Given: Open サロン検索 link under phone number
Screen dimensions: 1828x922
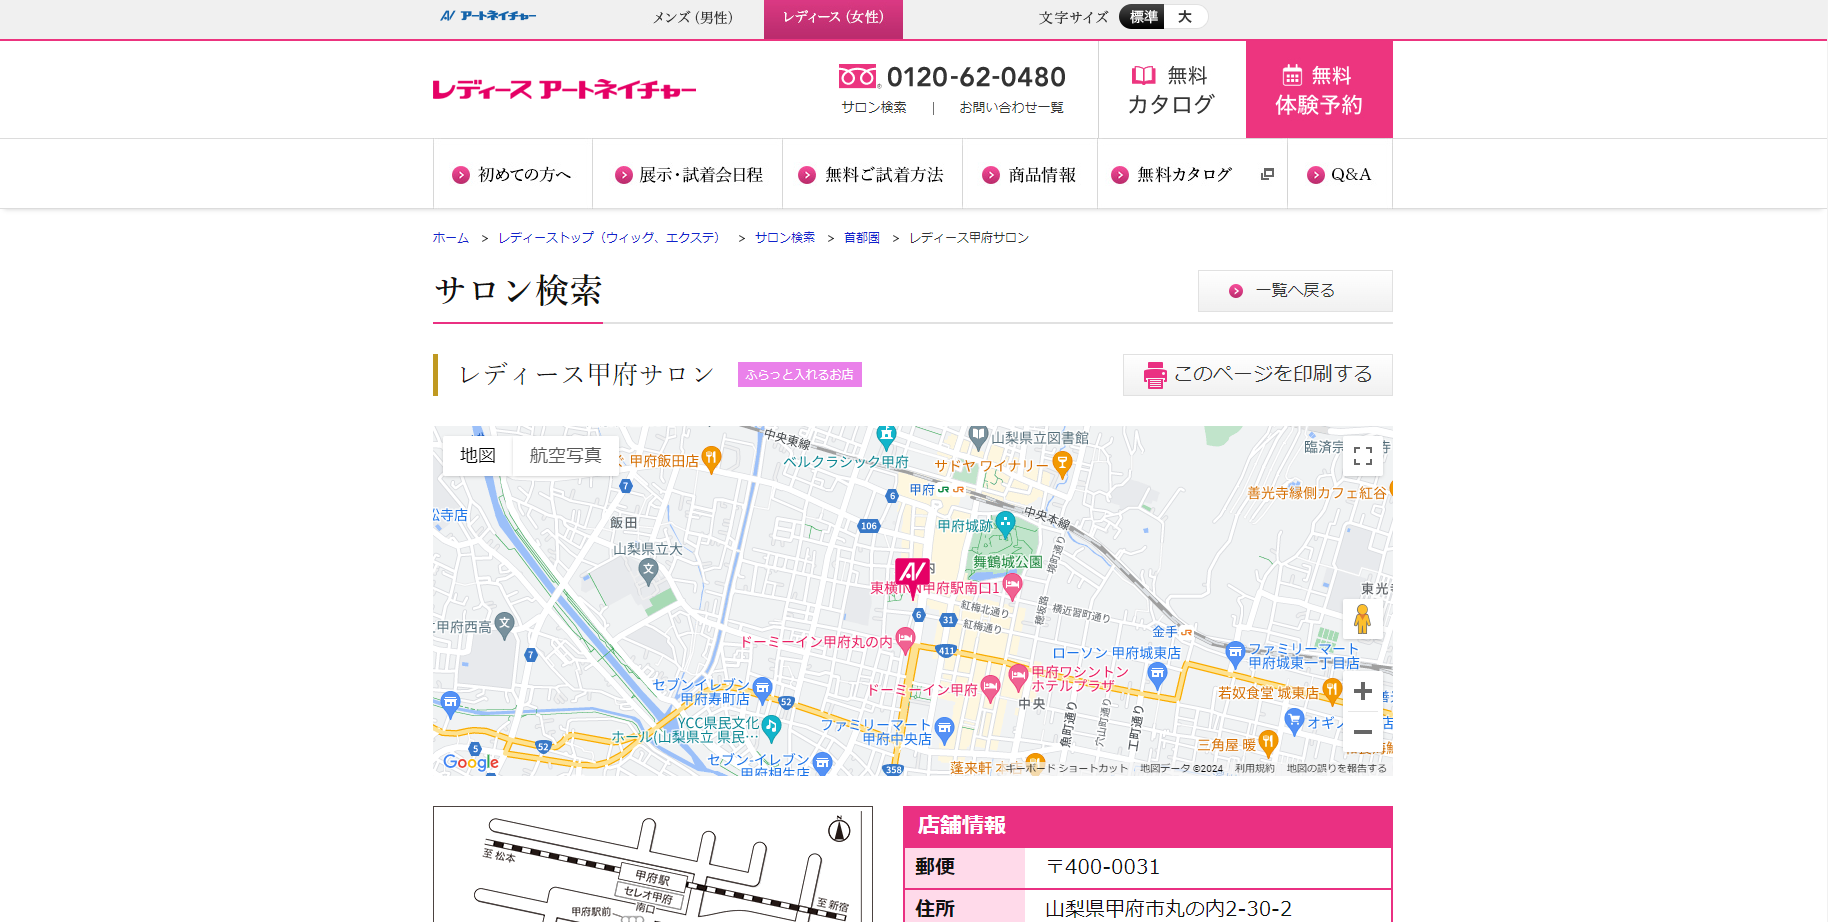Looking at the screenshot, I should click(x=873, y=107).
